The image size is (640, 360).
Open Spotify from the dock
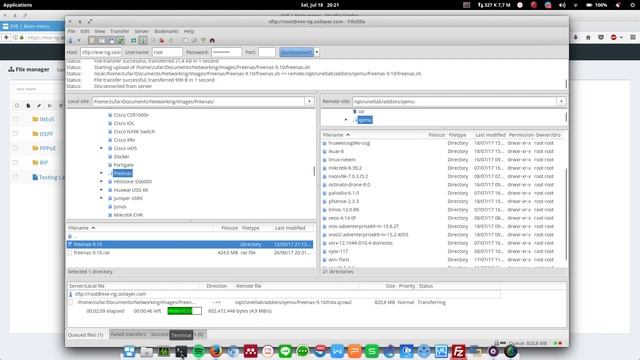(x=198, y=351)
